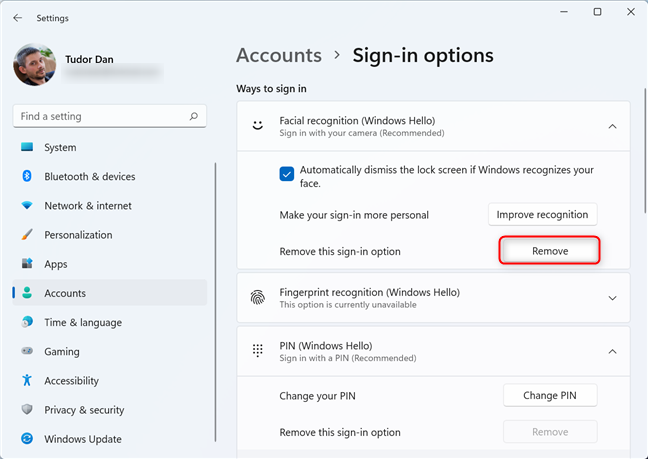This screenshot has width=648, height=459.
Task: Click the fingerprint icon
Action: point(258,297)
